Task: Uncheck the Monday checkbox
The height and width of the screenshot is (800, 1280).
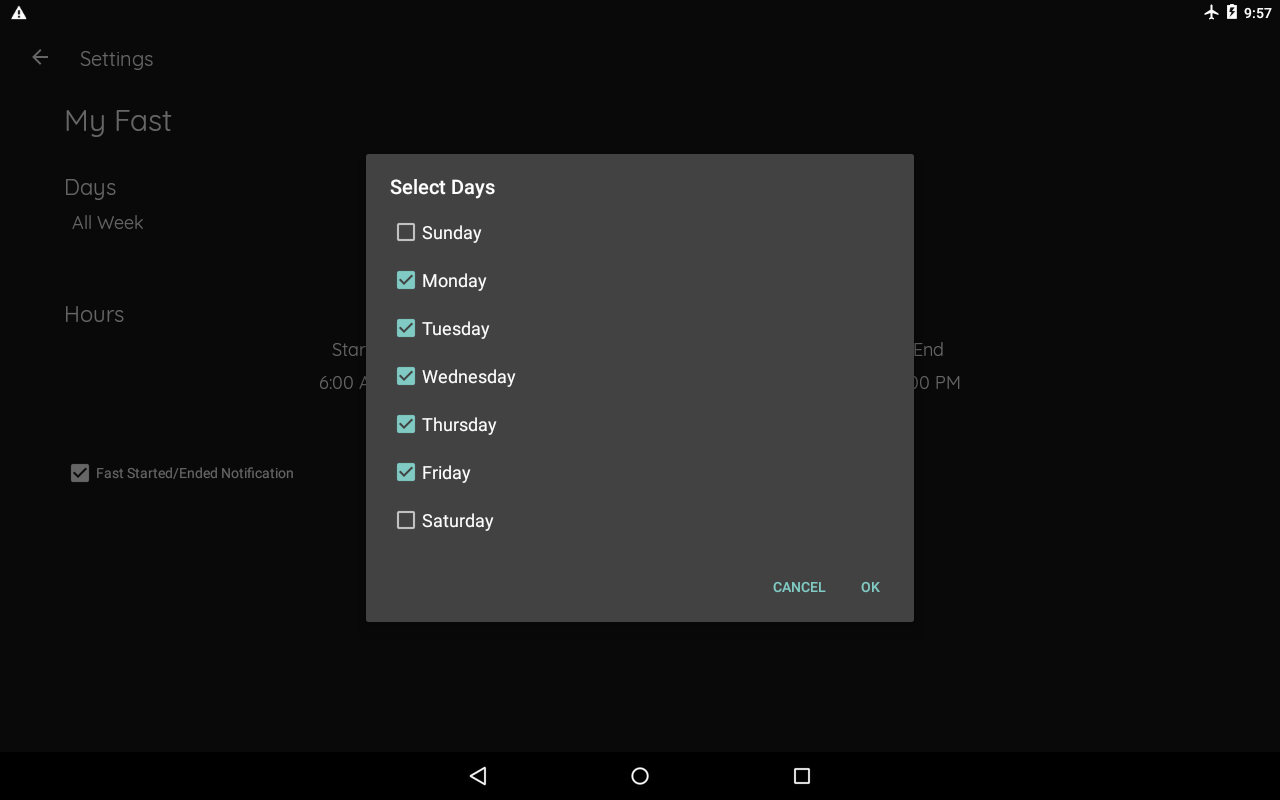Action: (x=406, y=280)
